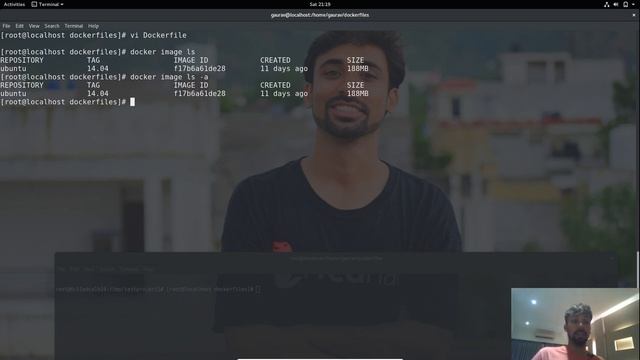Open the File menu
The height and width of the screenshot is (360, 640).
click(6, 26)
